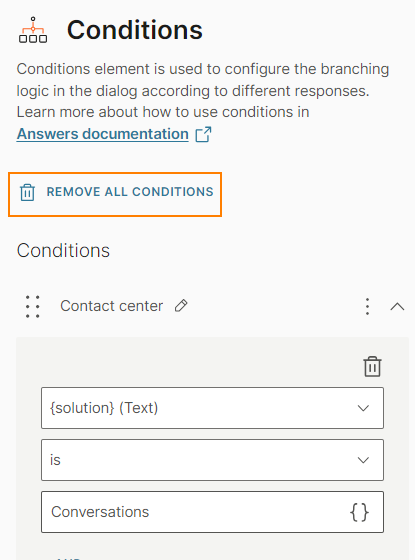Viewport: 415px width, 560px height.
Task: Click the external link icon beside Answers documentation
Action: point(204,135)
